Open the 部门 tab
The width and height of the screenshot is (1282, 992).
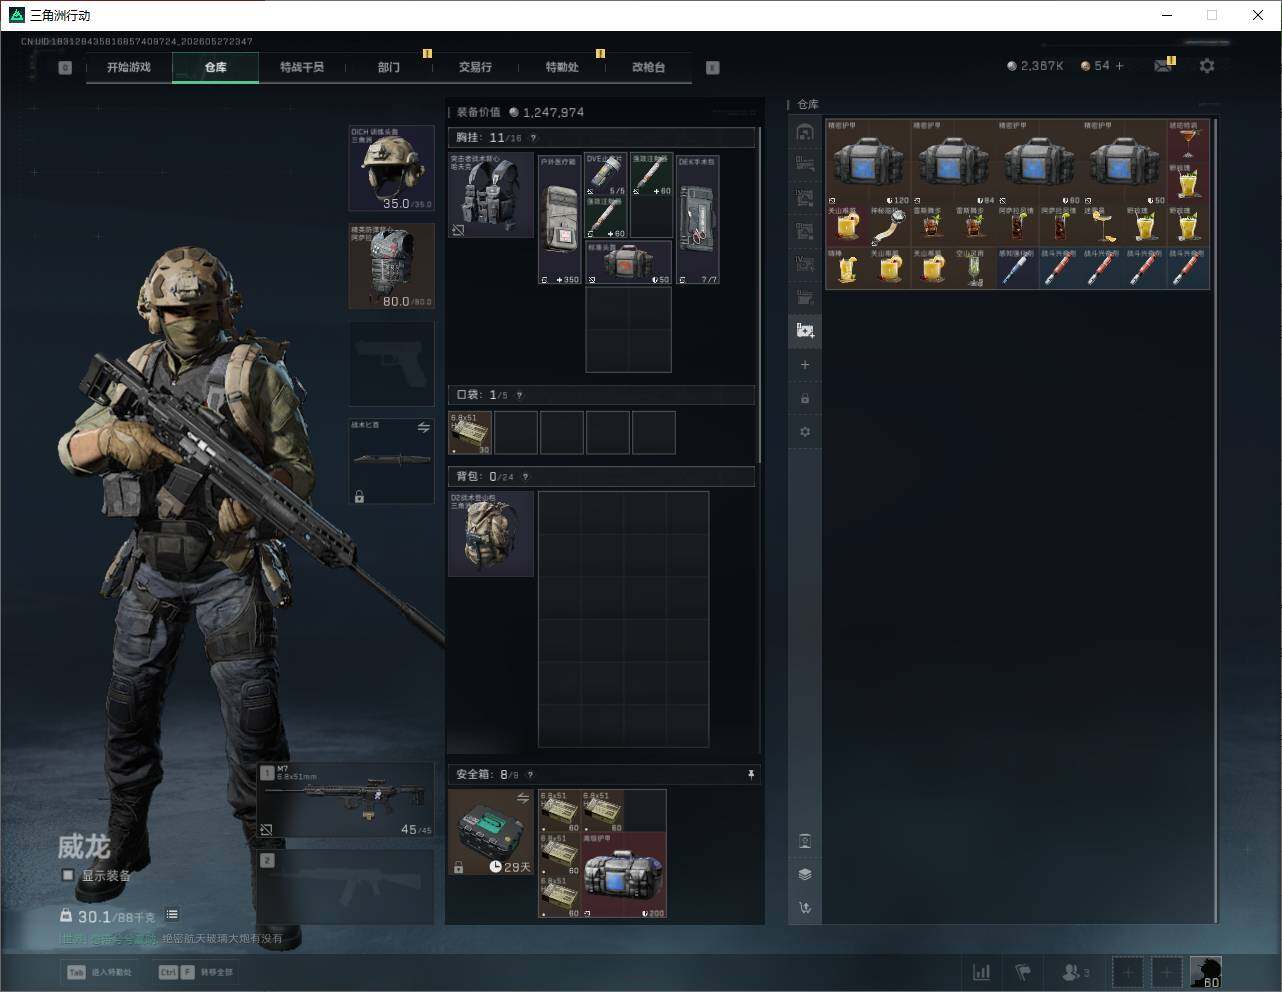(389, 67)
